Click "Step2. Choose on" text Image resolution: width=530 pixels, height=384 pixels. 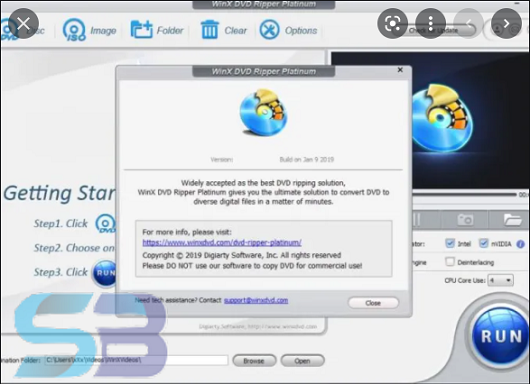pos(74,248)
